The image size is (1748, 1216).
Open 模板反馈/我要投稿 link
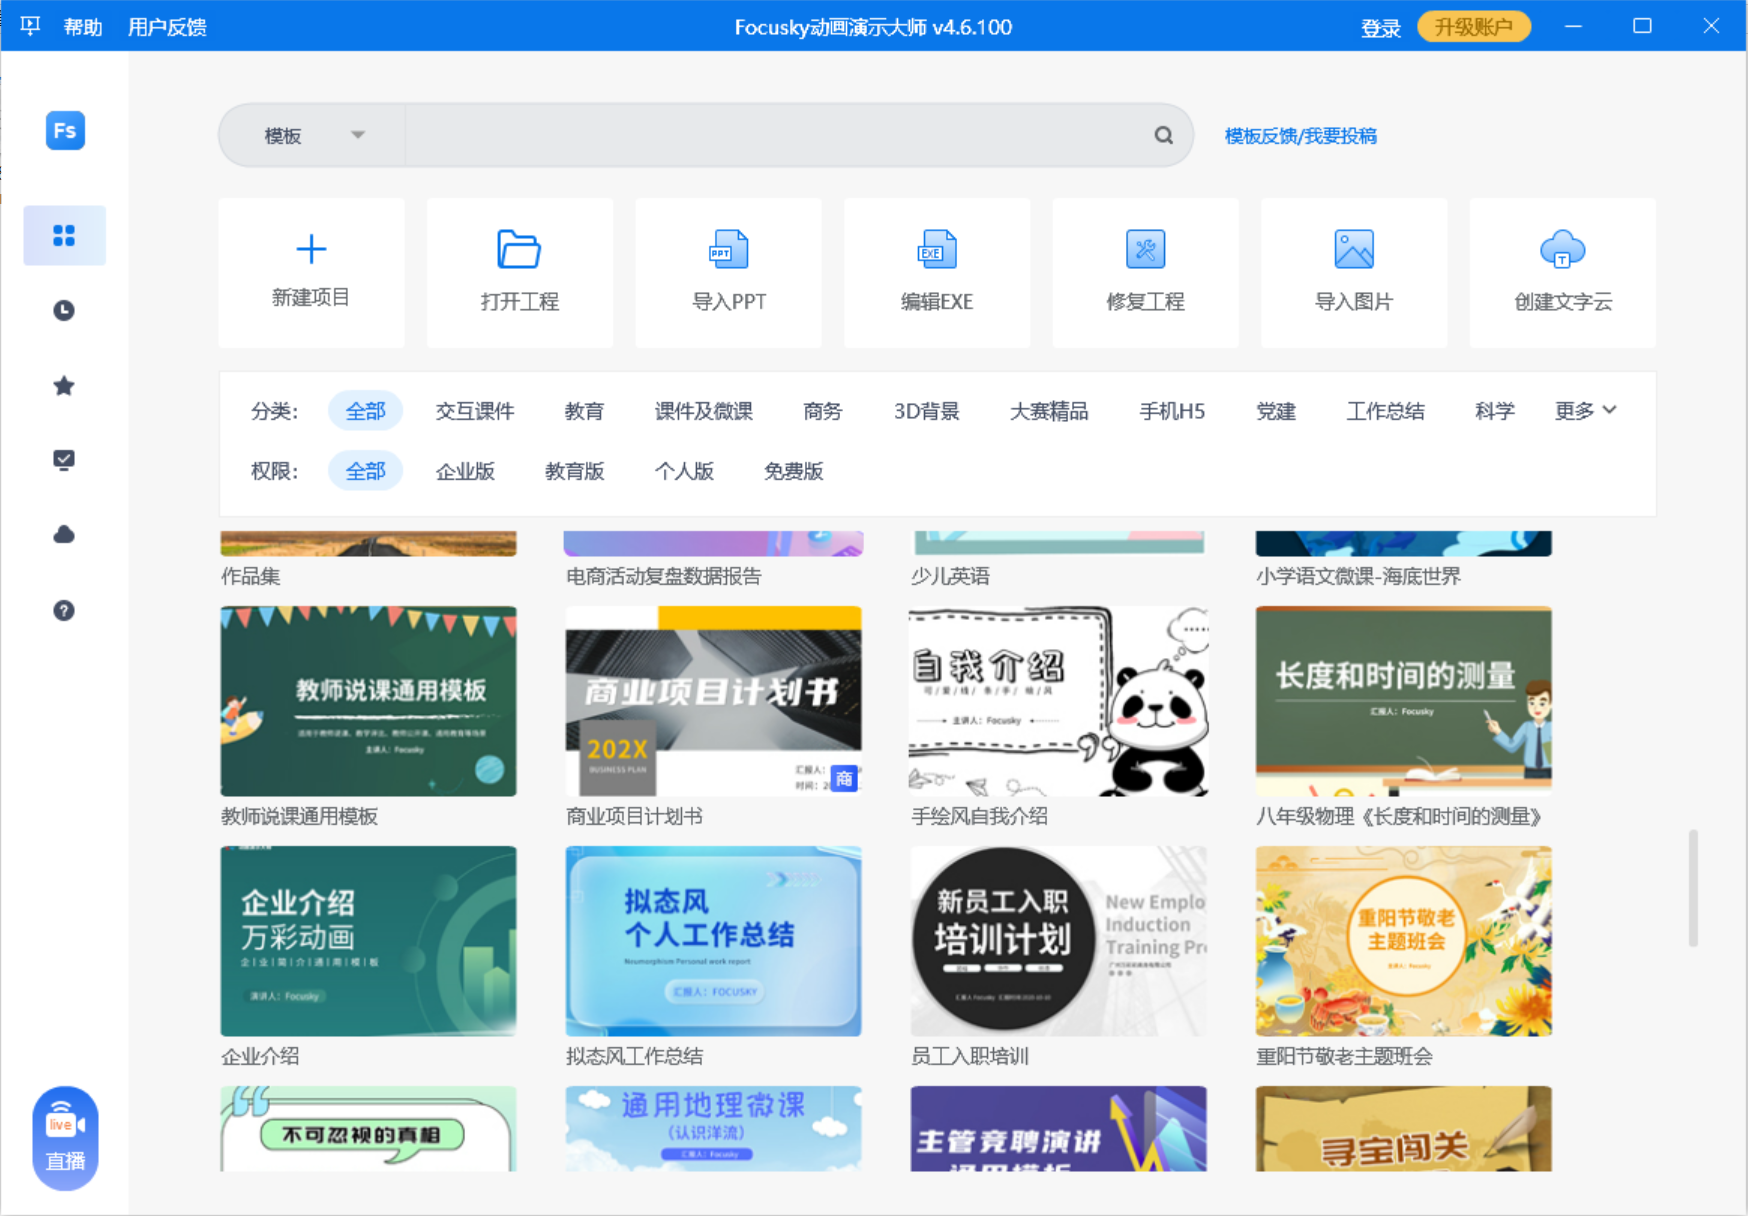coord(1301,136)
